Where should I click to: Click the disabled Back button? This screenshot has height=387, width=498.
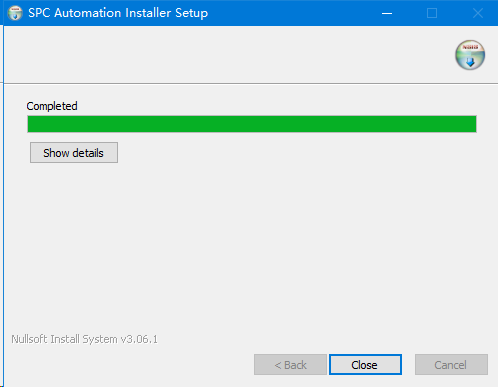click(290, 365)
